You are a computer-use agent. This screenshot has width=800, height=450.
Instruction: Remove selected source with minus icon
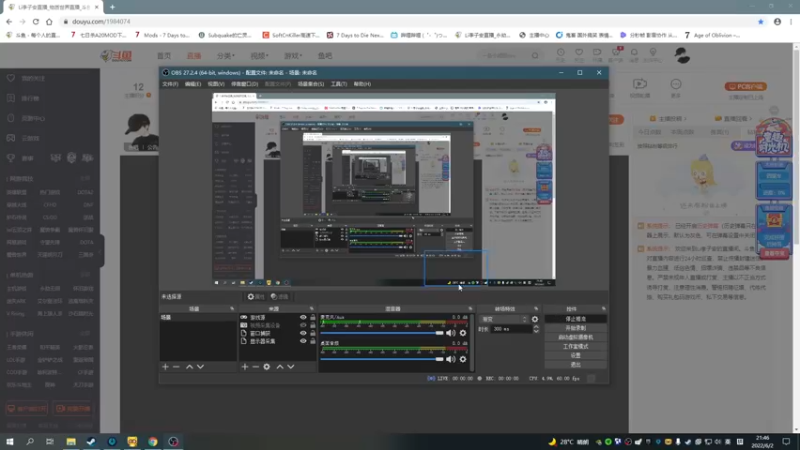(x=256, y=367)
